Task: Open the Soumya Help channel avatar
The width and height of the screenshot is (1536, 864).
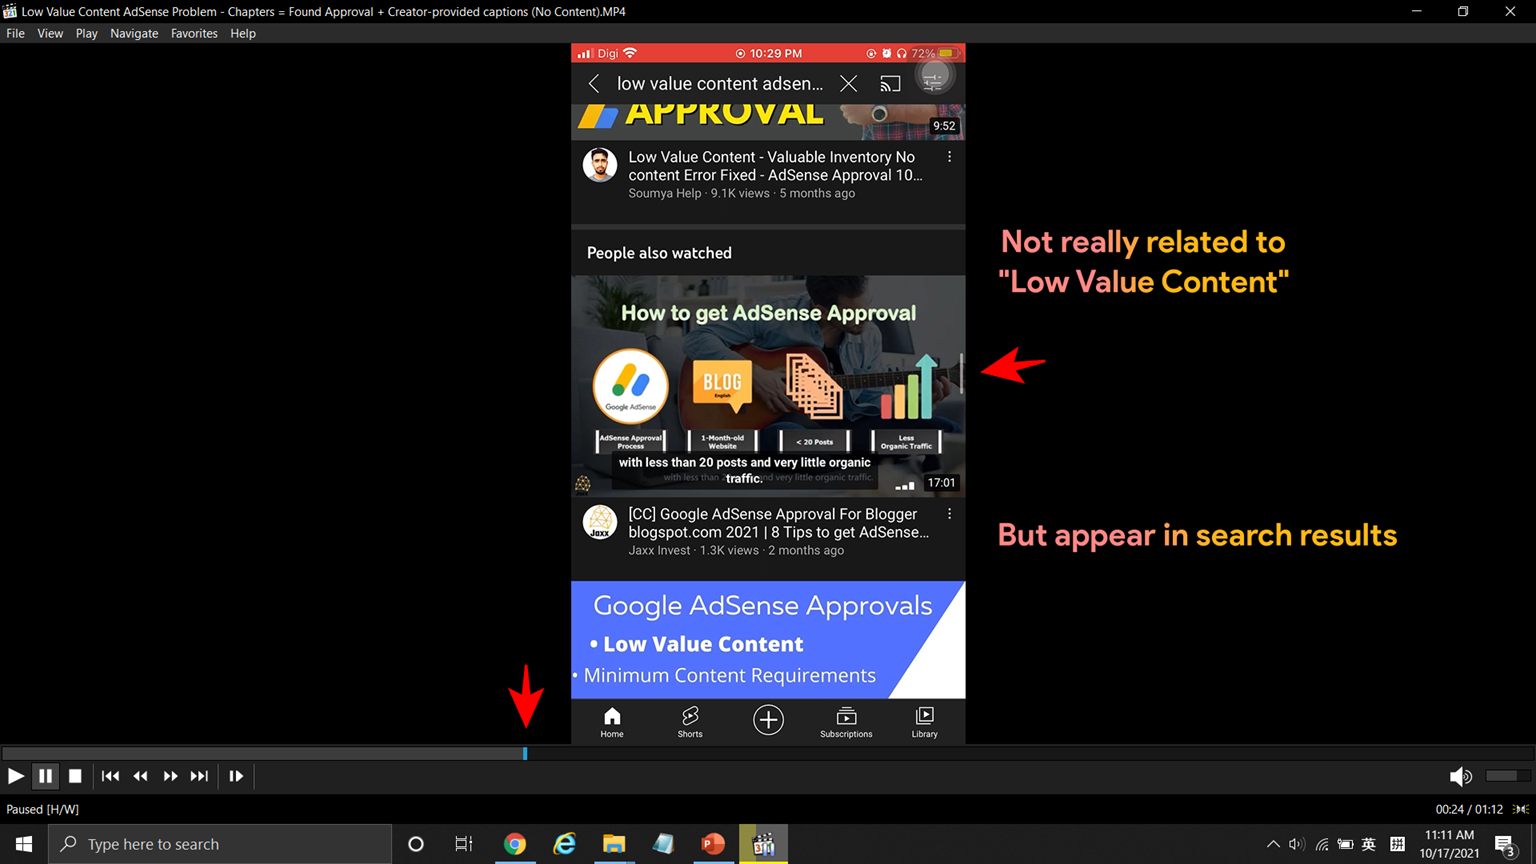Action: 600,165
